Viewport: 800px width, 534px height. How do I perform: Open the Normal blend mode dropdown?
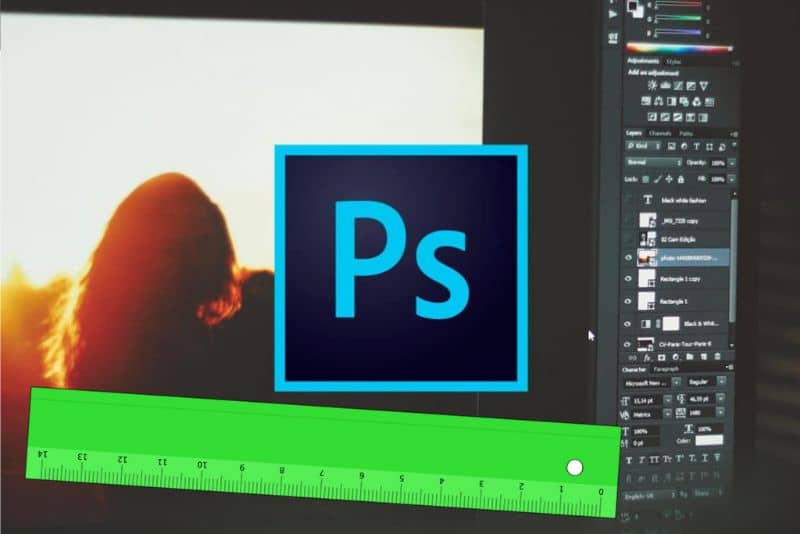tap(654, 162)
